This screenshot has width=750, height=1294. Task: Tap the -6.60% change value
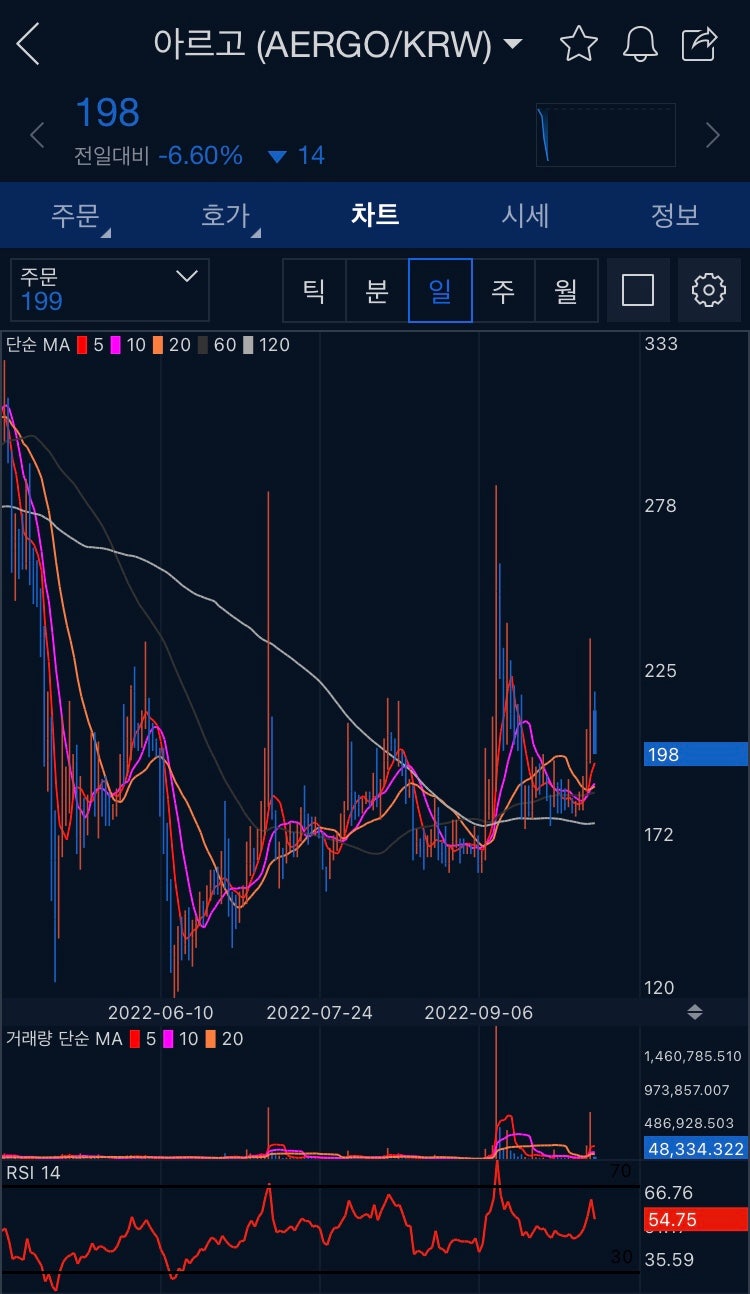[x=200, y=156]
